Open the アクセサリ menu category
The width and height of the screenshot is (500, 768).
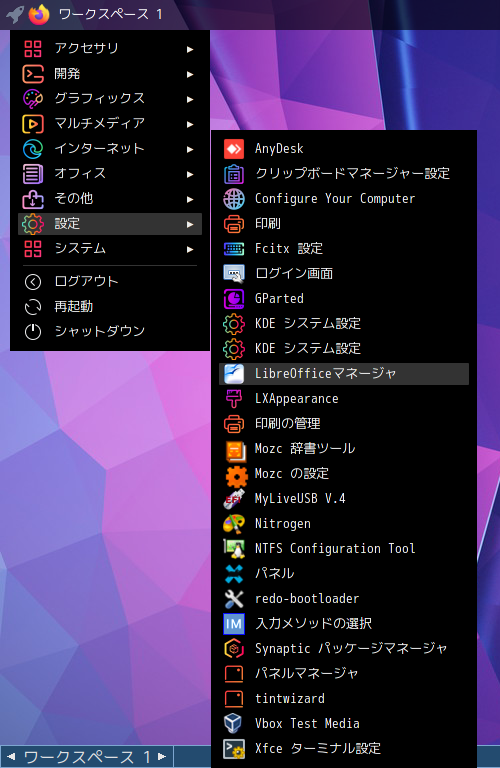110,48
